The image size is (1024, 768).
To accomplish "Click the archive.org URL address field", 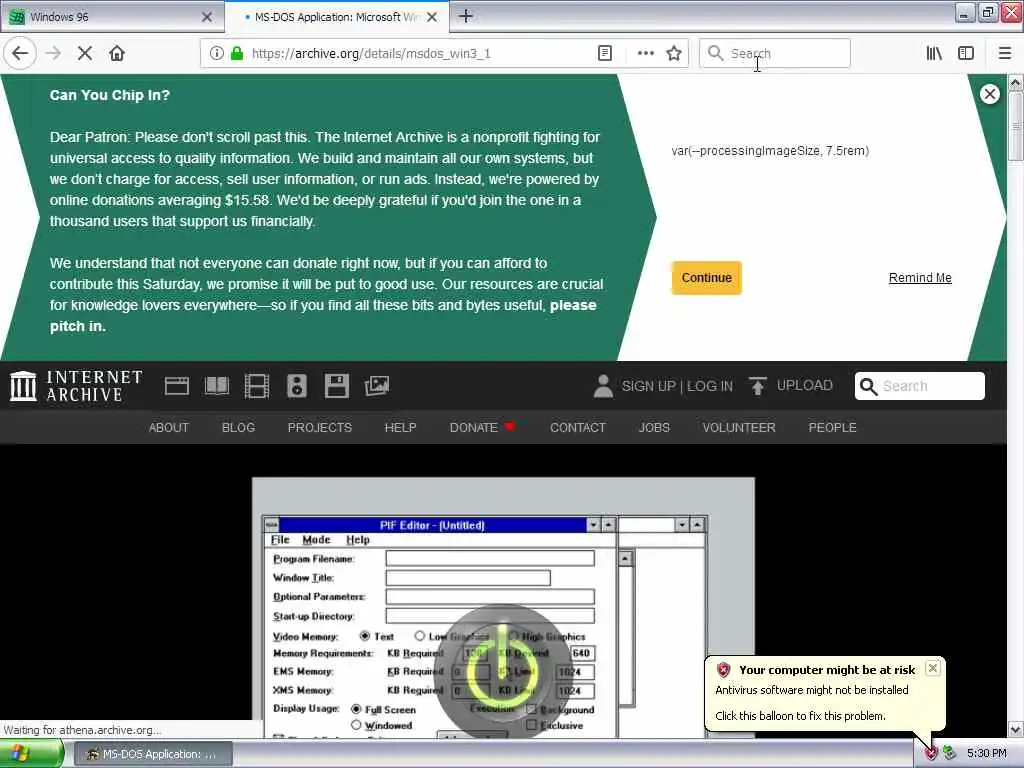I will click(418, 54).
